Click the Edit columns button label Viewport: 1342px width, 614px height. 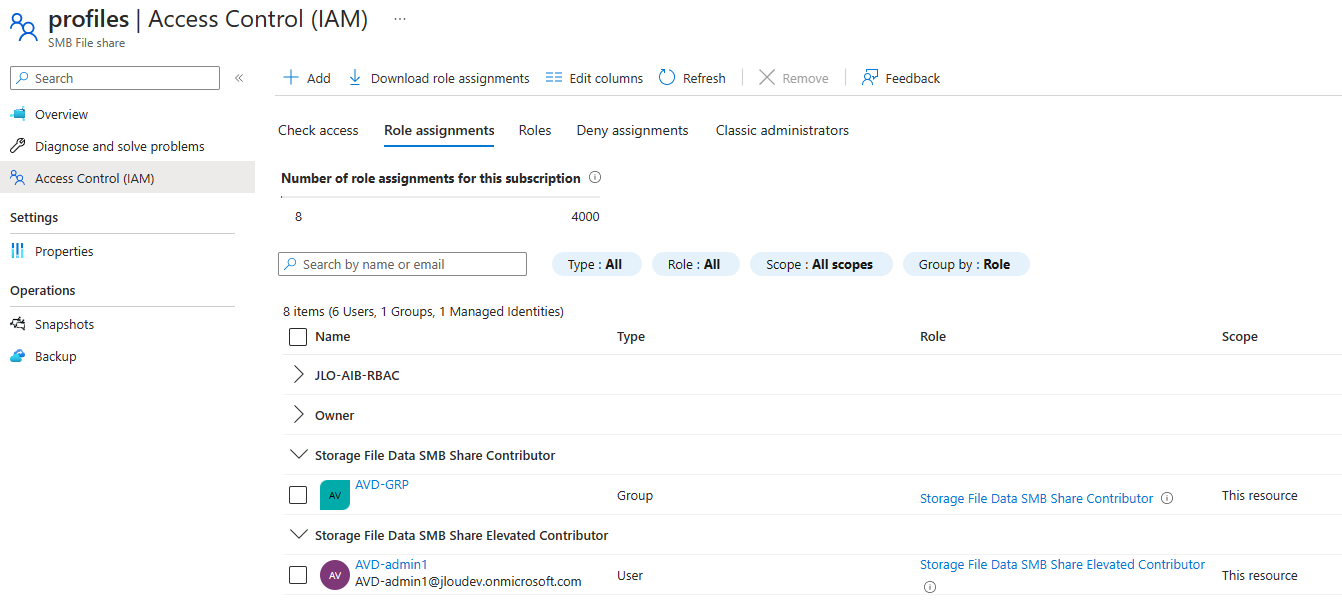(606, 78)
